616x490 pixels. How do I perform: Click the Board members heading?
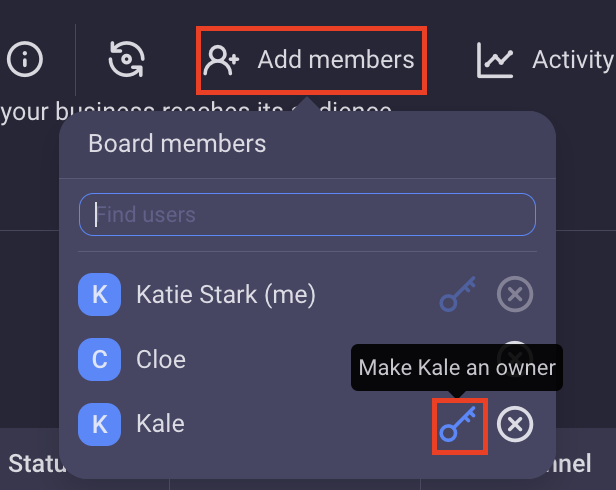pyautogui.click(x=177, y=143)
